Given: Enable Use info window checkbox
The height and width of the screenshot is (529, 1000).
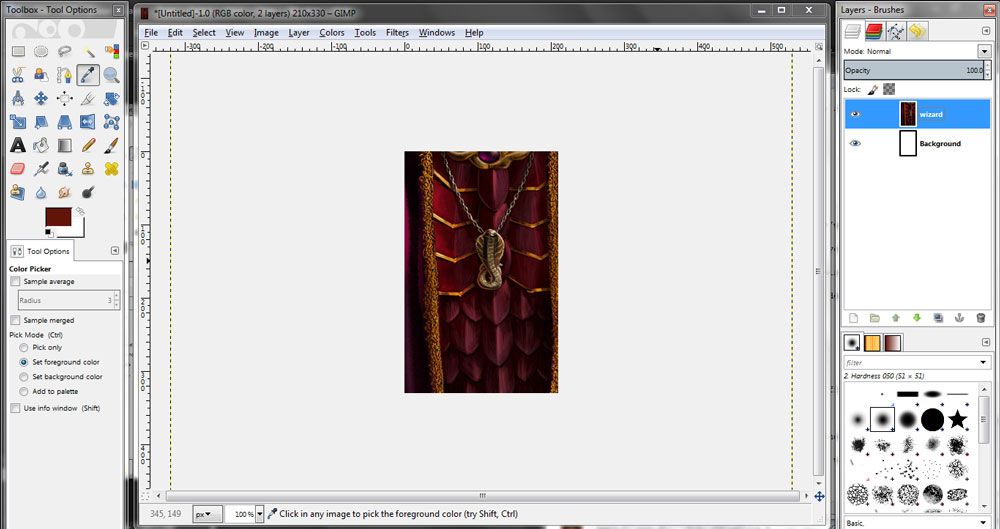Looking at the screenshot, I should coord(15,408).
